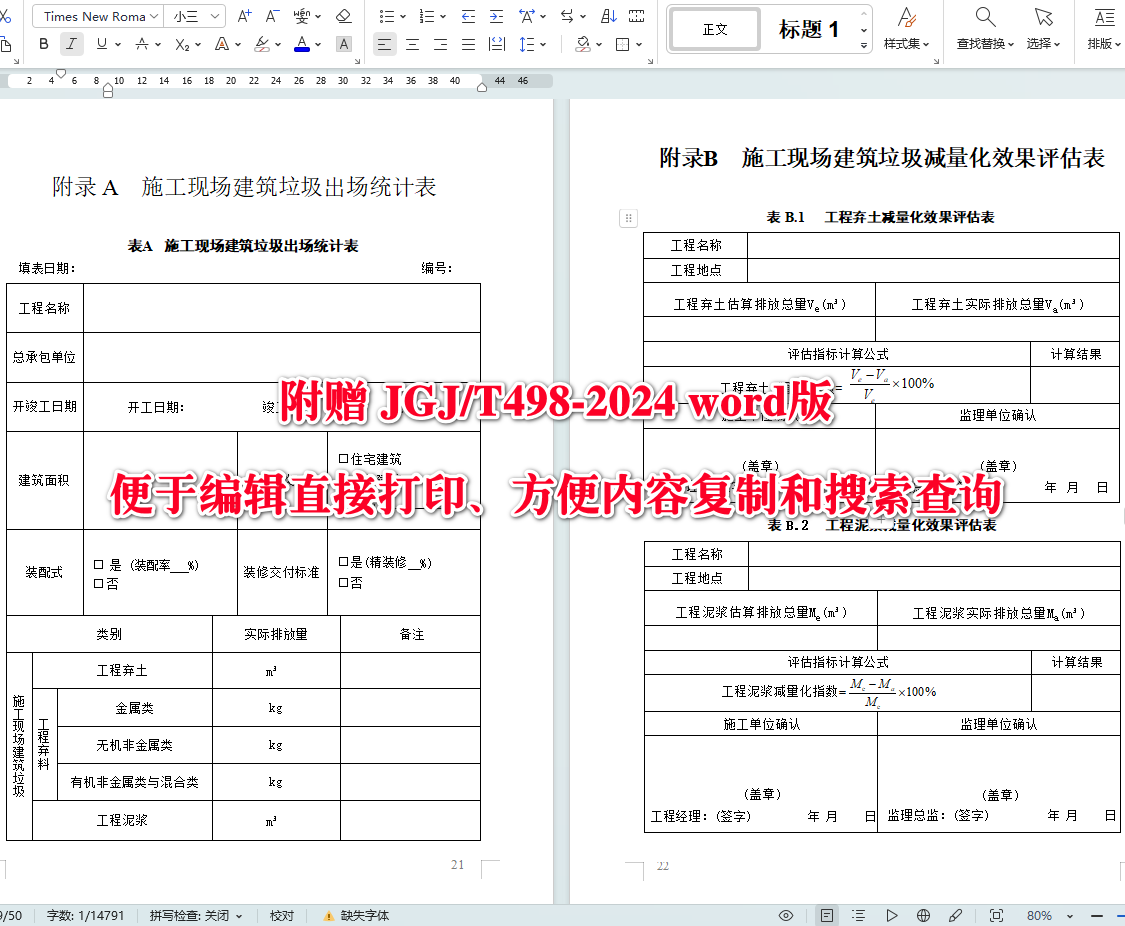Image resolution: width=1125 pixels, height=926 pixels.
Task: Select the 正文 style
Action: pos(714,29)
